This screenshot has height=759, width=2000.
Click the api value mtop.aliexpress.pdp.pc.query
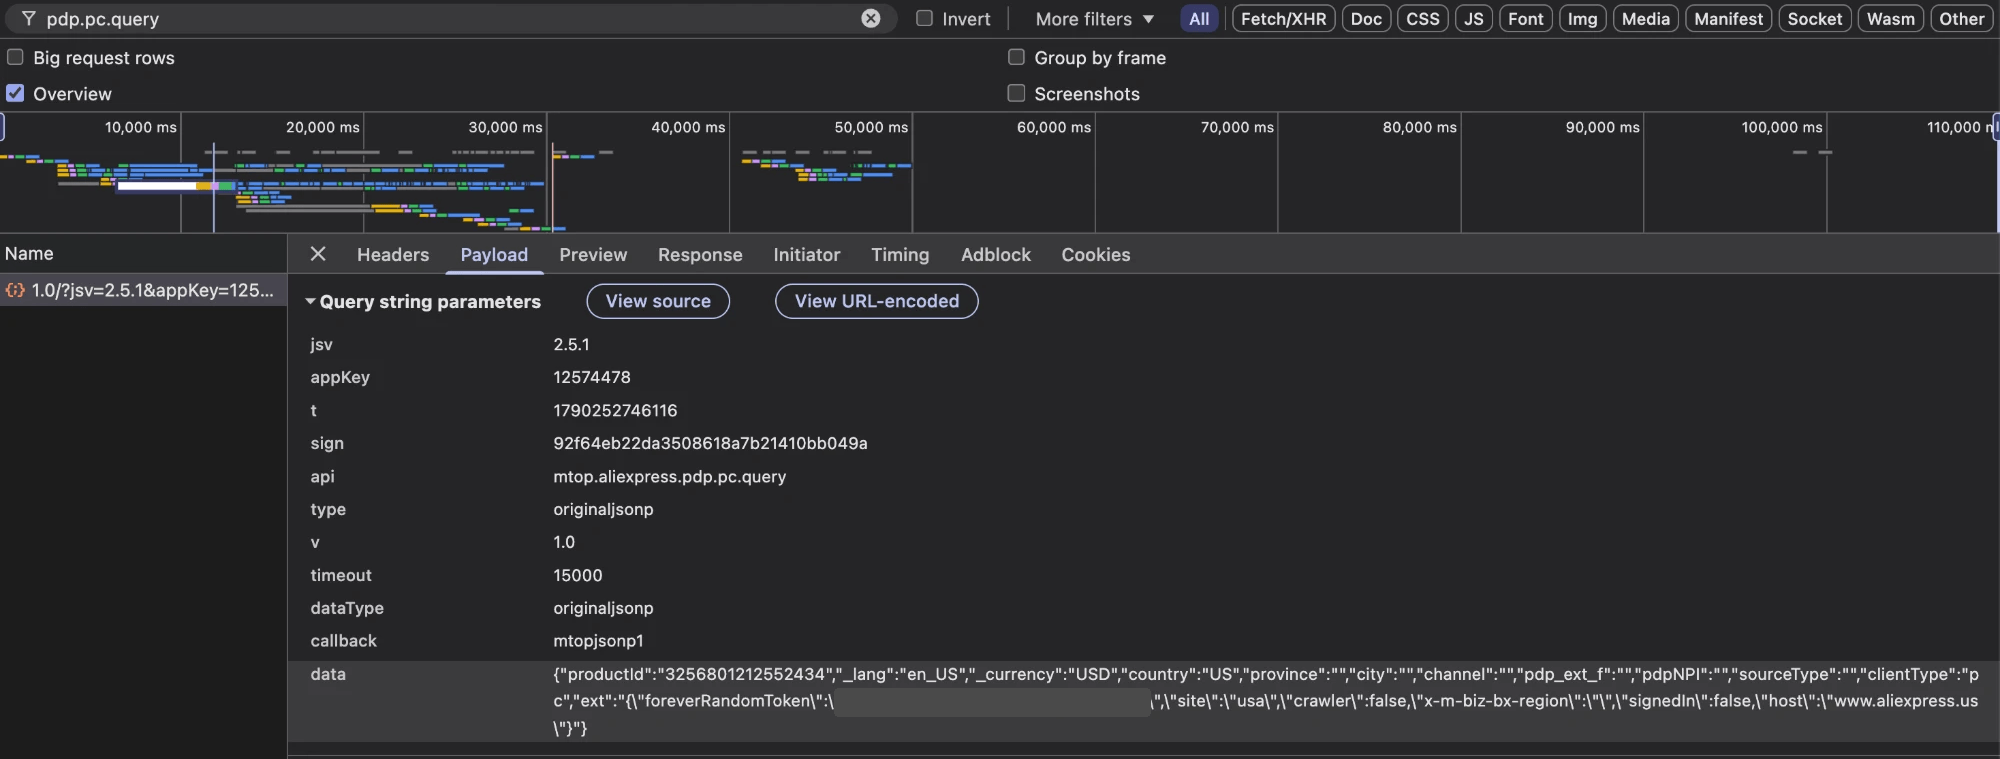[670, 476]
